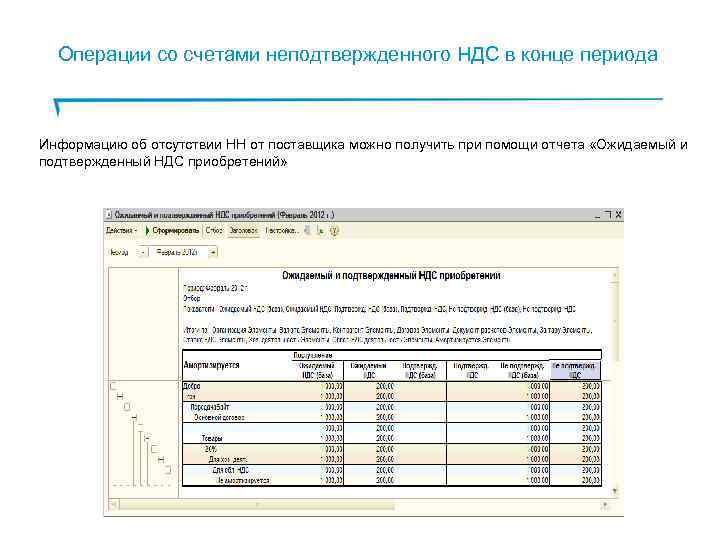Click the Подтвержд. НДС (База) column header
This screenshot has width=720, height=540.
420,370
